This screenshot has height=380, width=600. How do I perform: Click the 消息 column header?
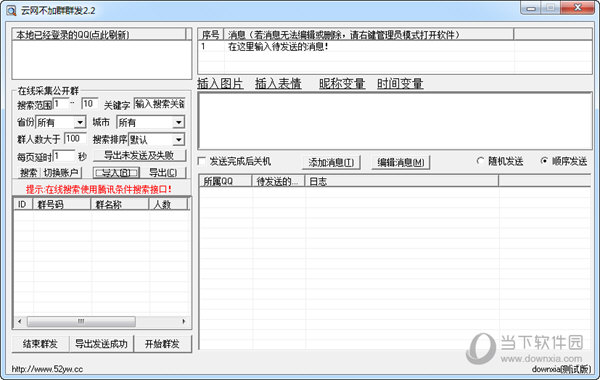coord(368,34)
